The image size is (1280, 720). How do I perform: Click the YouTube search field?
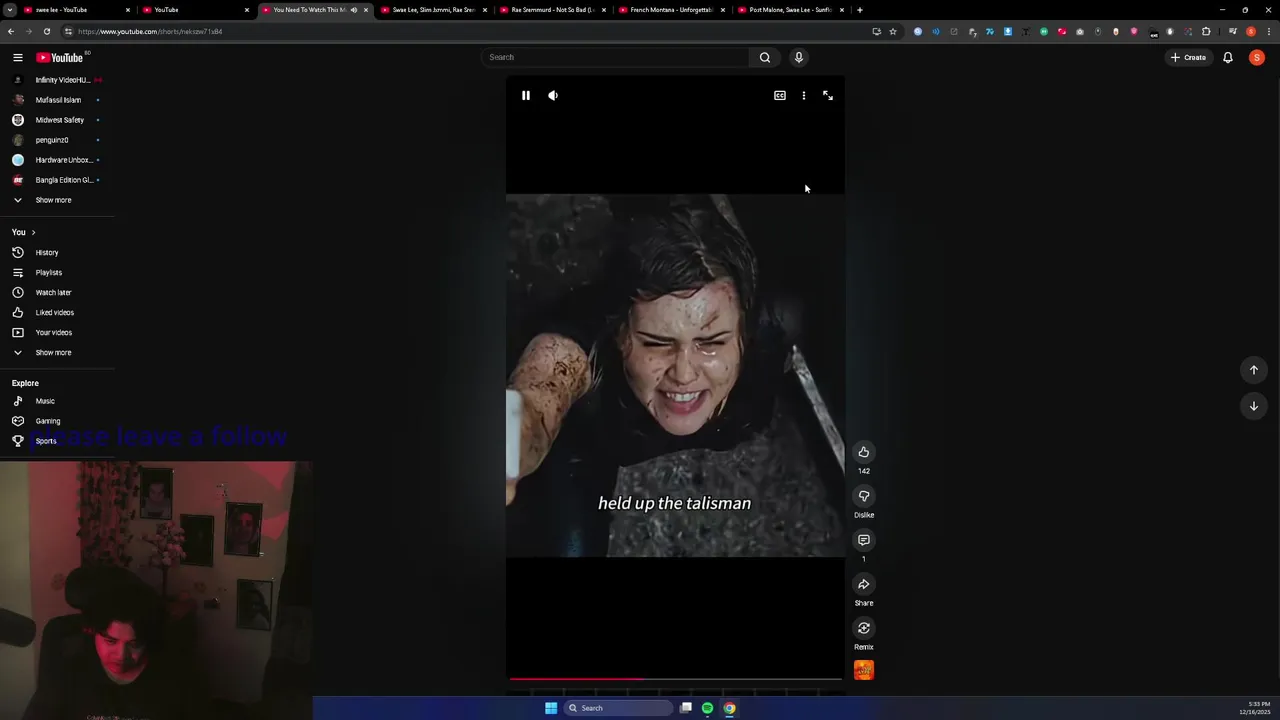[x=614, y=57]
